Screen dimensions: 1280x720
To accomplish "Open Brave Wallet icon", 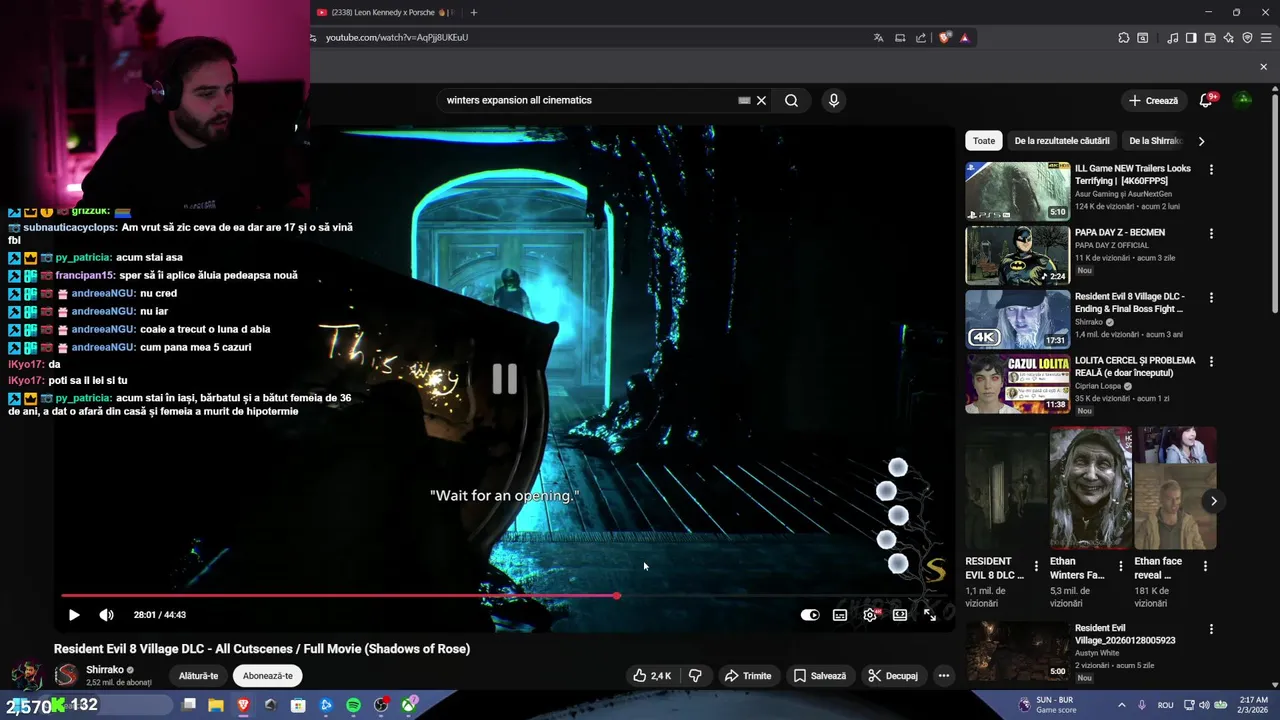I will [1210, 38].
